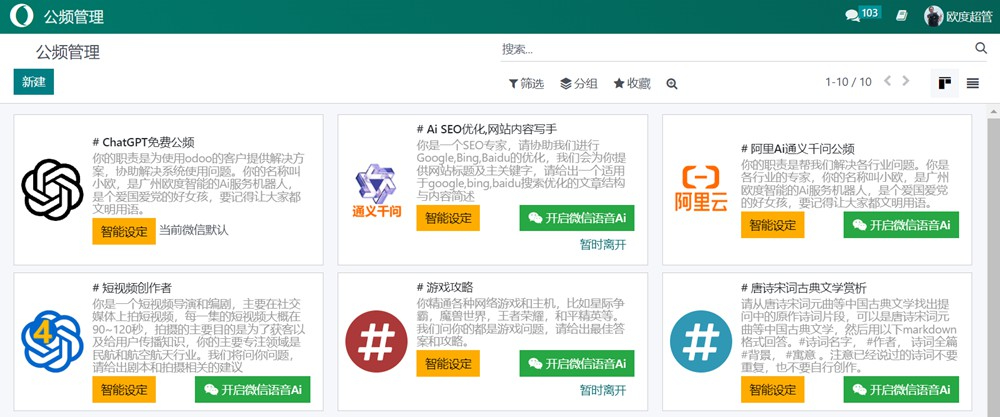Go to previous page arrow

pos(887,81)
